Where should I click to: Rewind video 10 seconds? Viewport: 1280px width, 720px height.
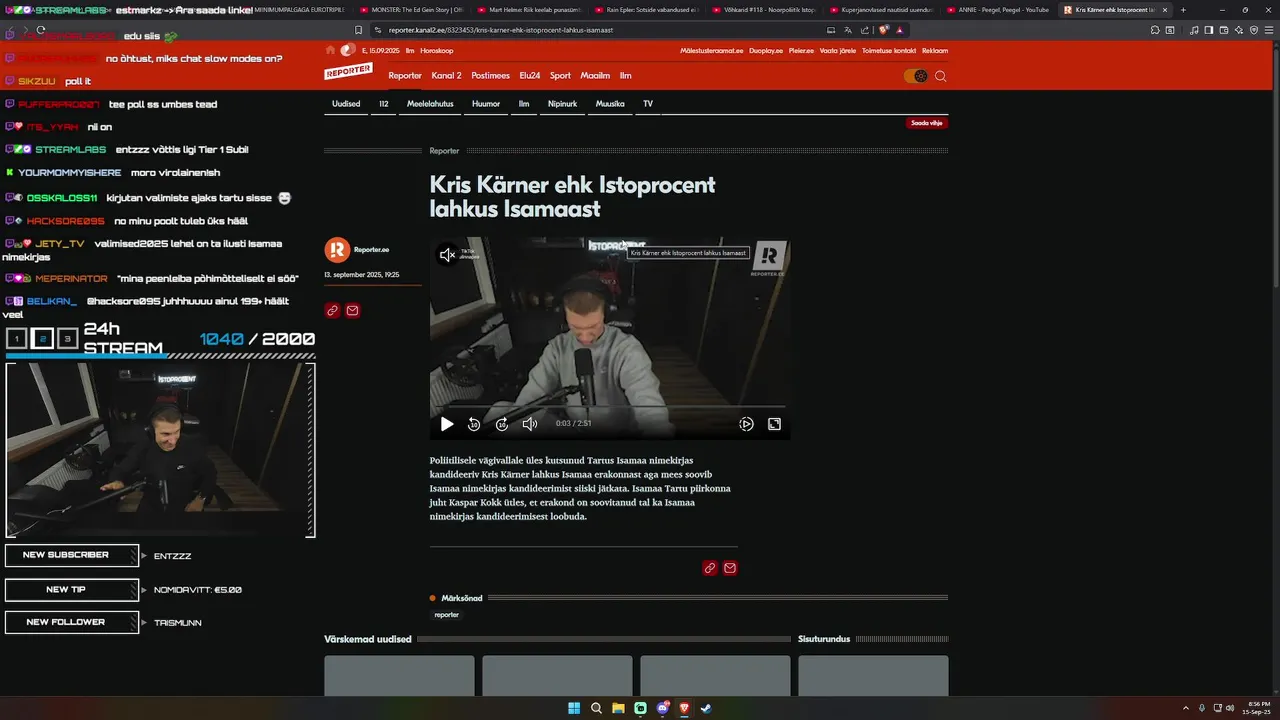pos(474,424)
